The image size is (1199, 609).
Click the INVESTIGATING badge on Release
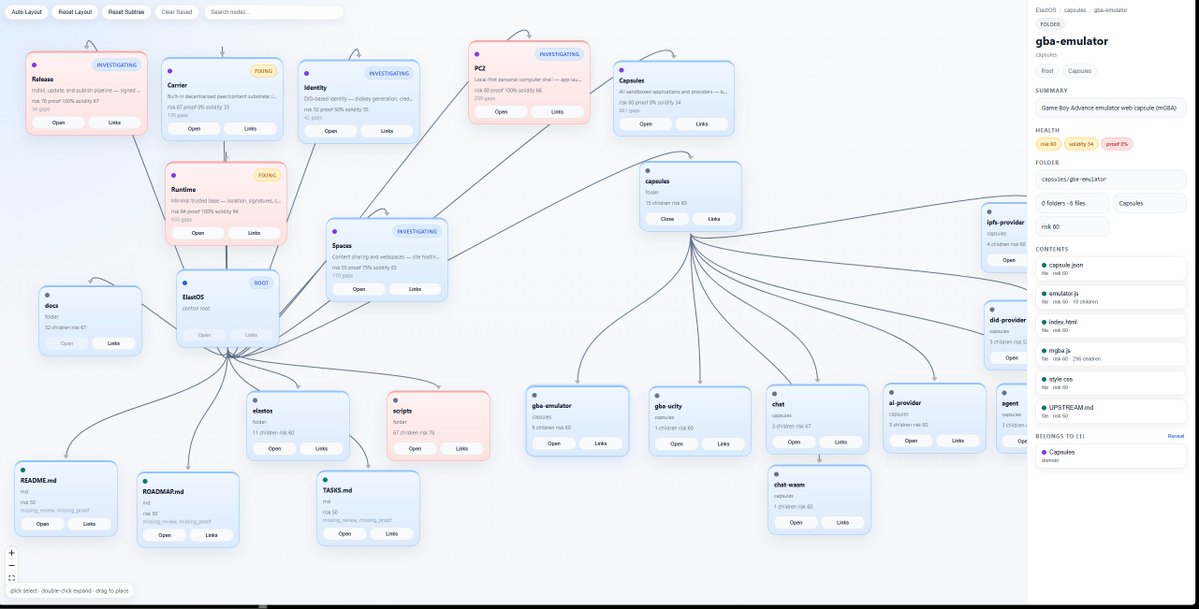point(117,66)
